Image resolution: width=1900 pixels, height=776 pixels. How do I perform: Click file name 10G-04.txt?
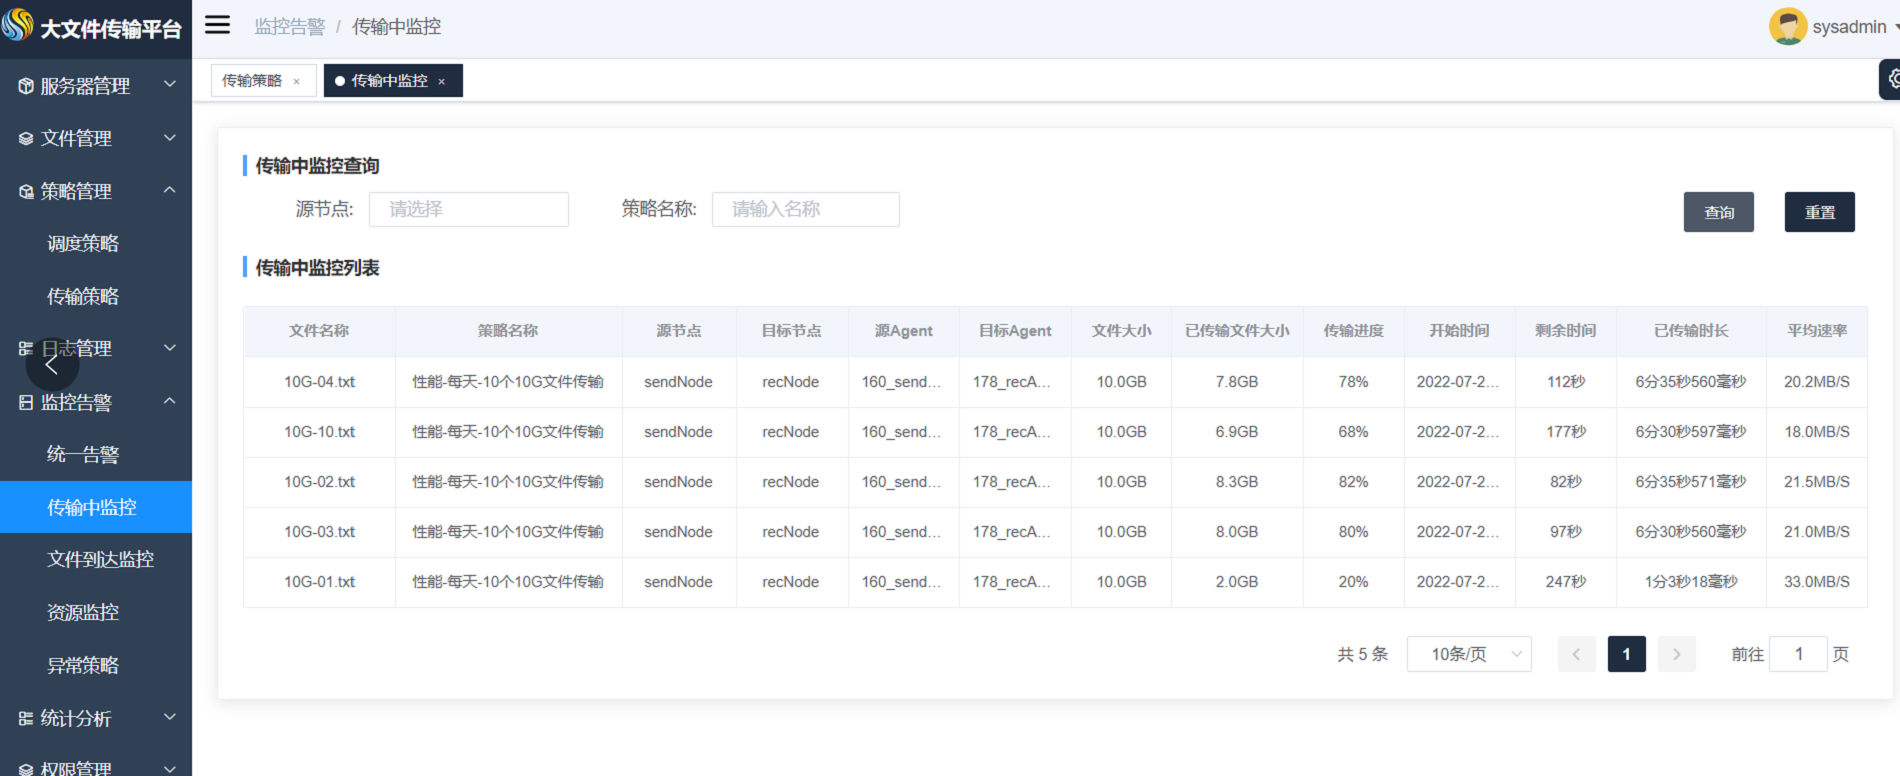click(x=319, y=382)
